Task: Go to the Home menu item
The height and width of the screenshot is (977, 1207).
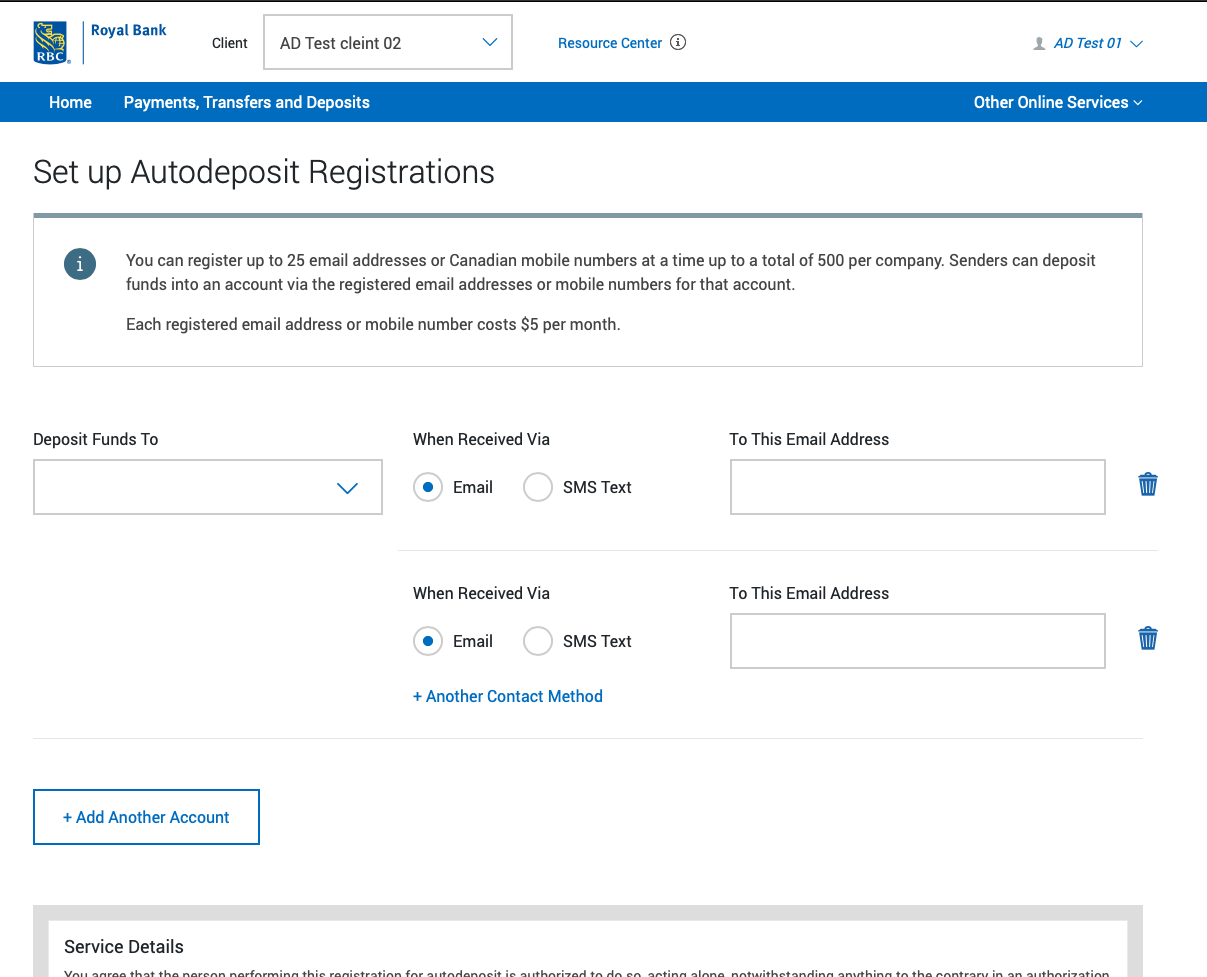Action: (70, 102)
